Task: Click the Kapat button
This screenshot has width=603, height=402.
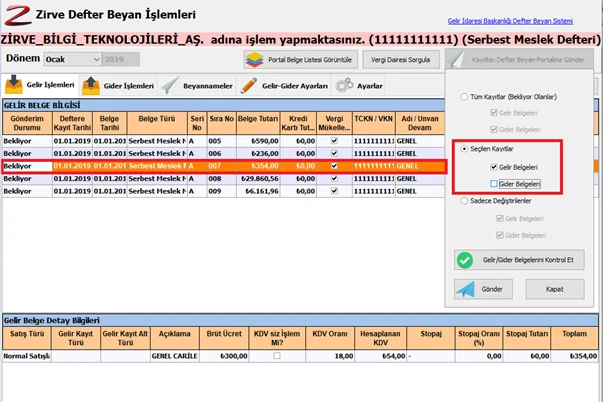Action: 555,289
